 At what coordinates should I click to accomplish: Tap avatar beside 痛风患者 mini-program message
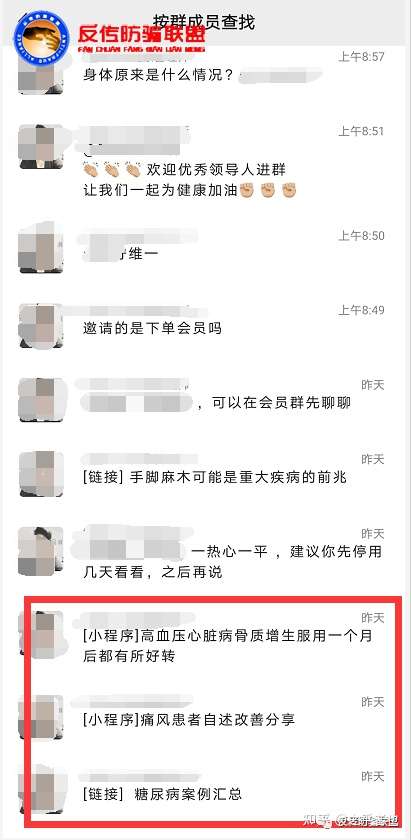40,717
